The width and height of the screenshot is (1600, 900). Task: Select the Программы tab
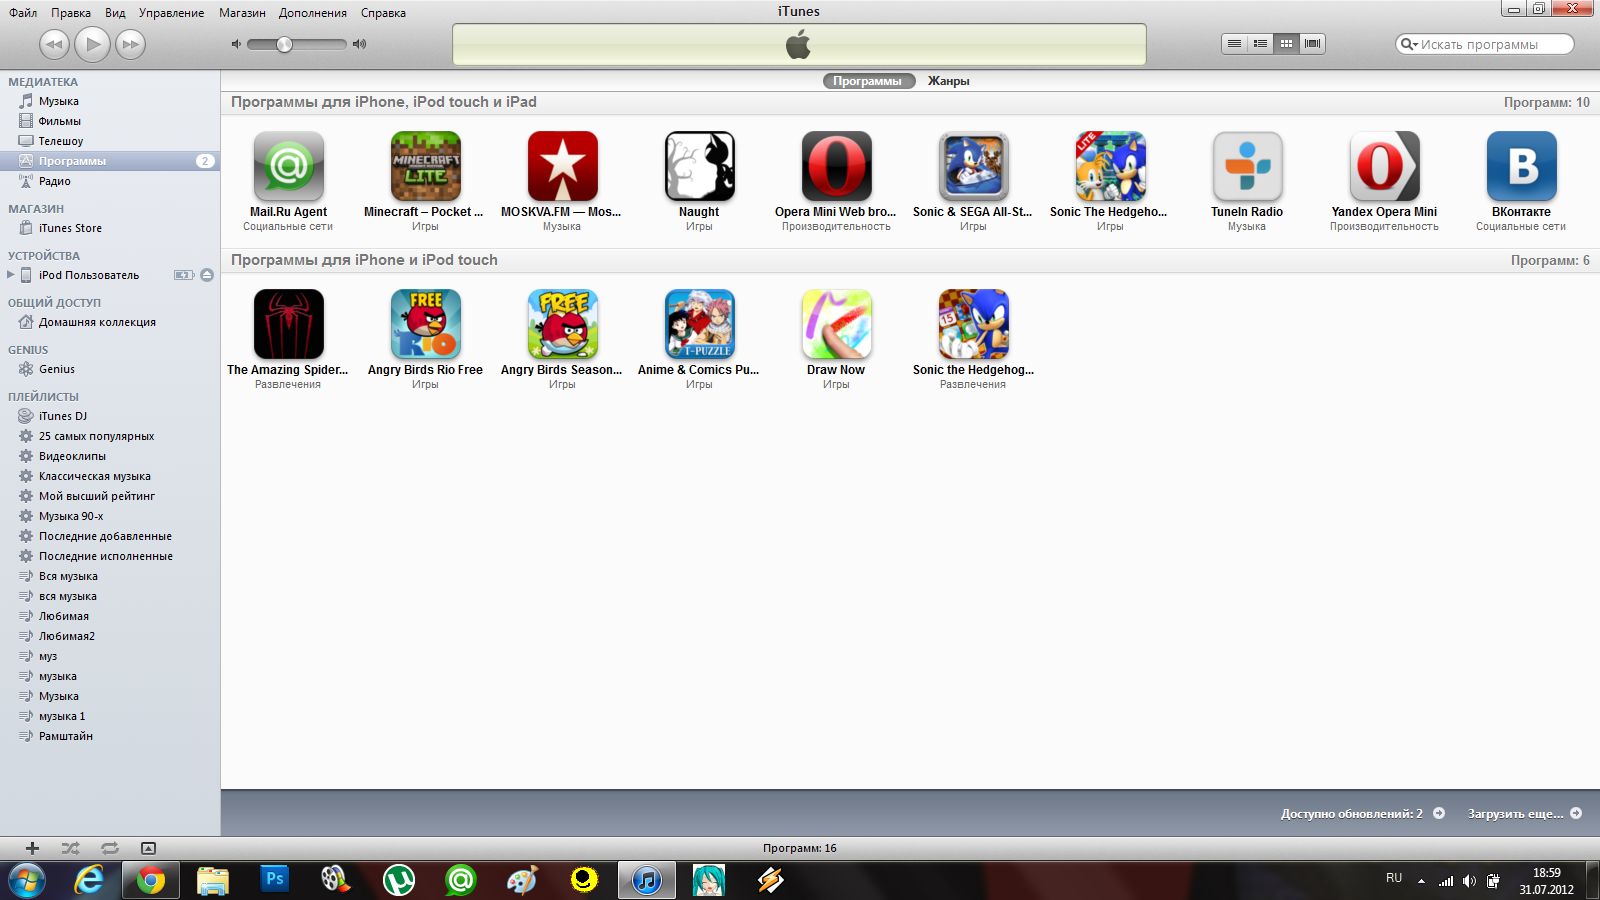[868, 81]
